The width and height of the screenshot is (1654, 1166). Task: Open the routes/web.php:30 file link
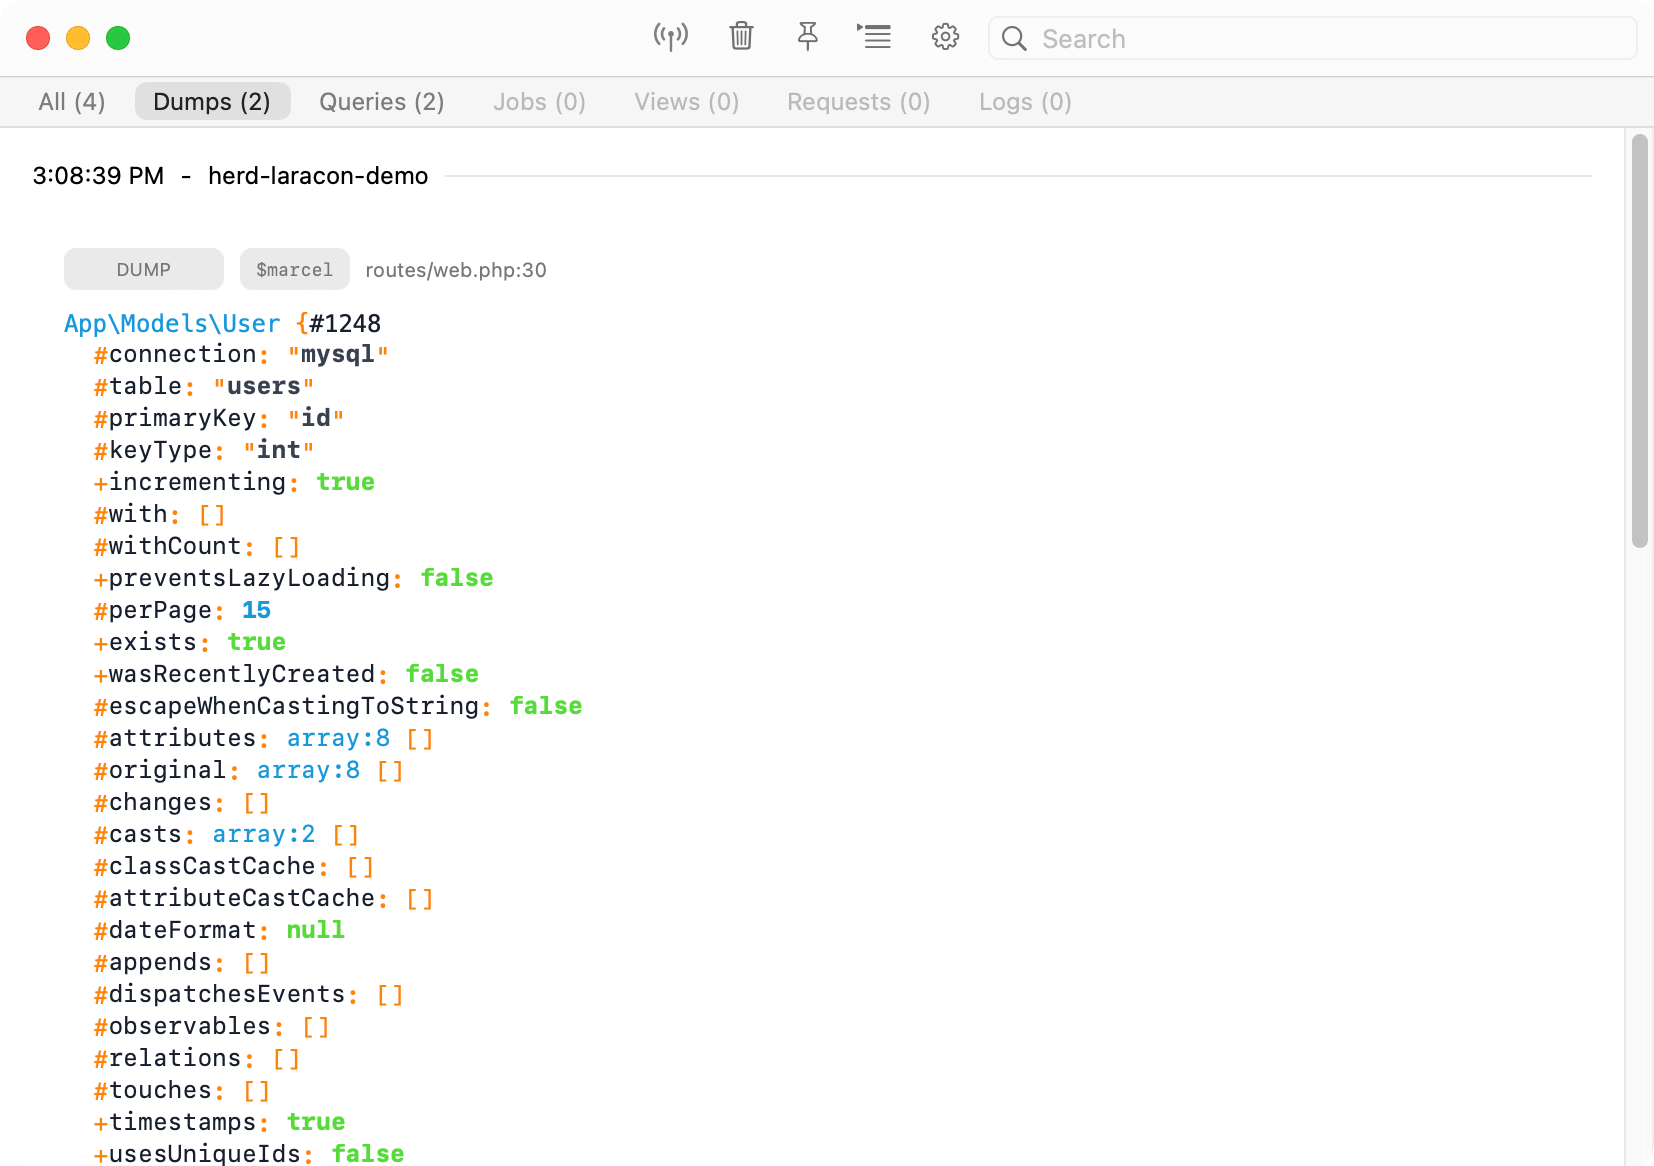pos(456,270)
